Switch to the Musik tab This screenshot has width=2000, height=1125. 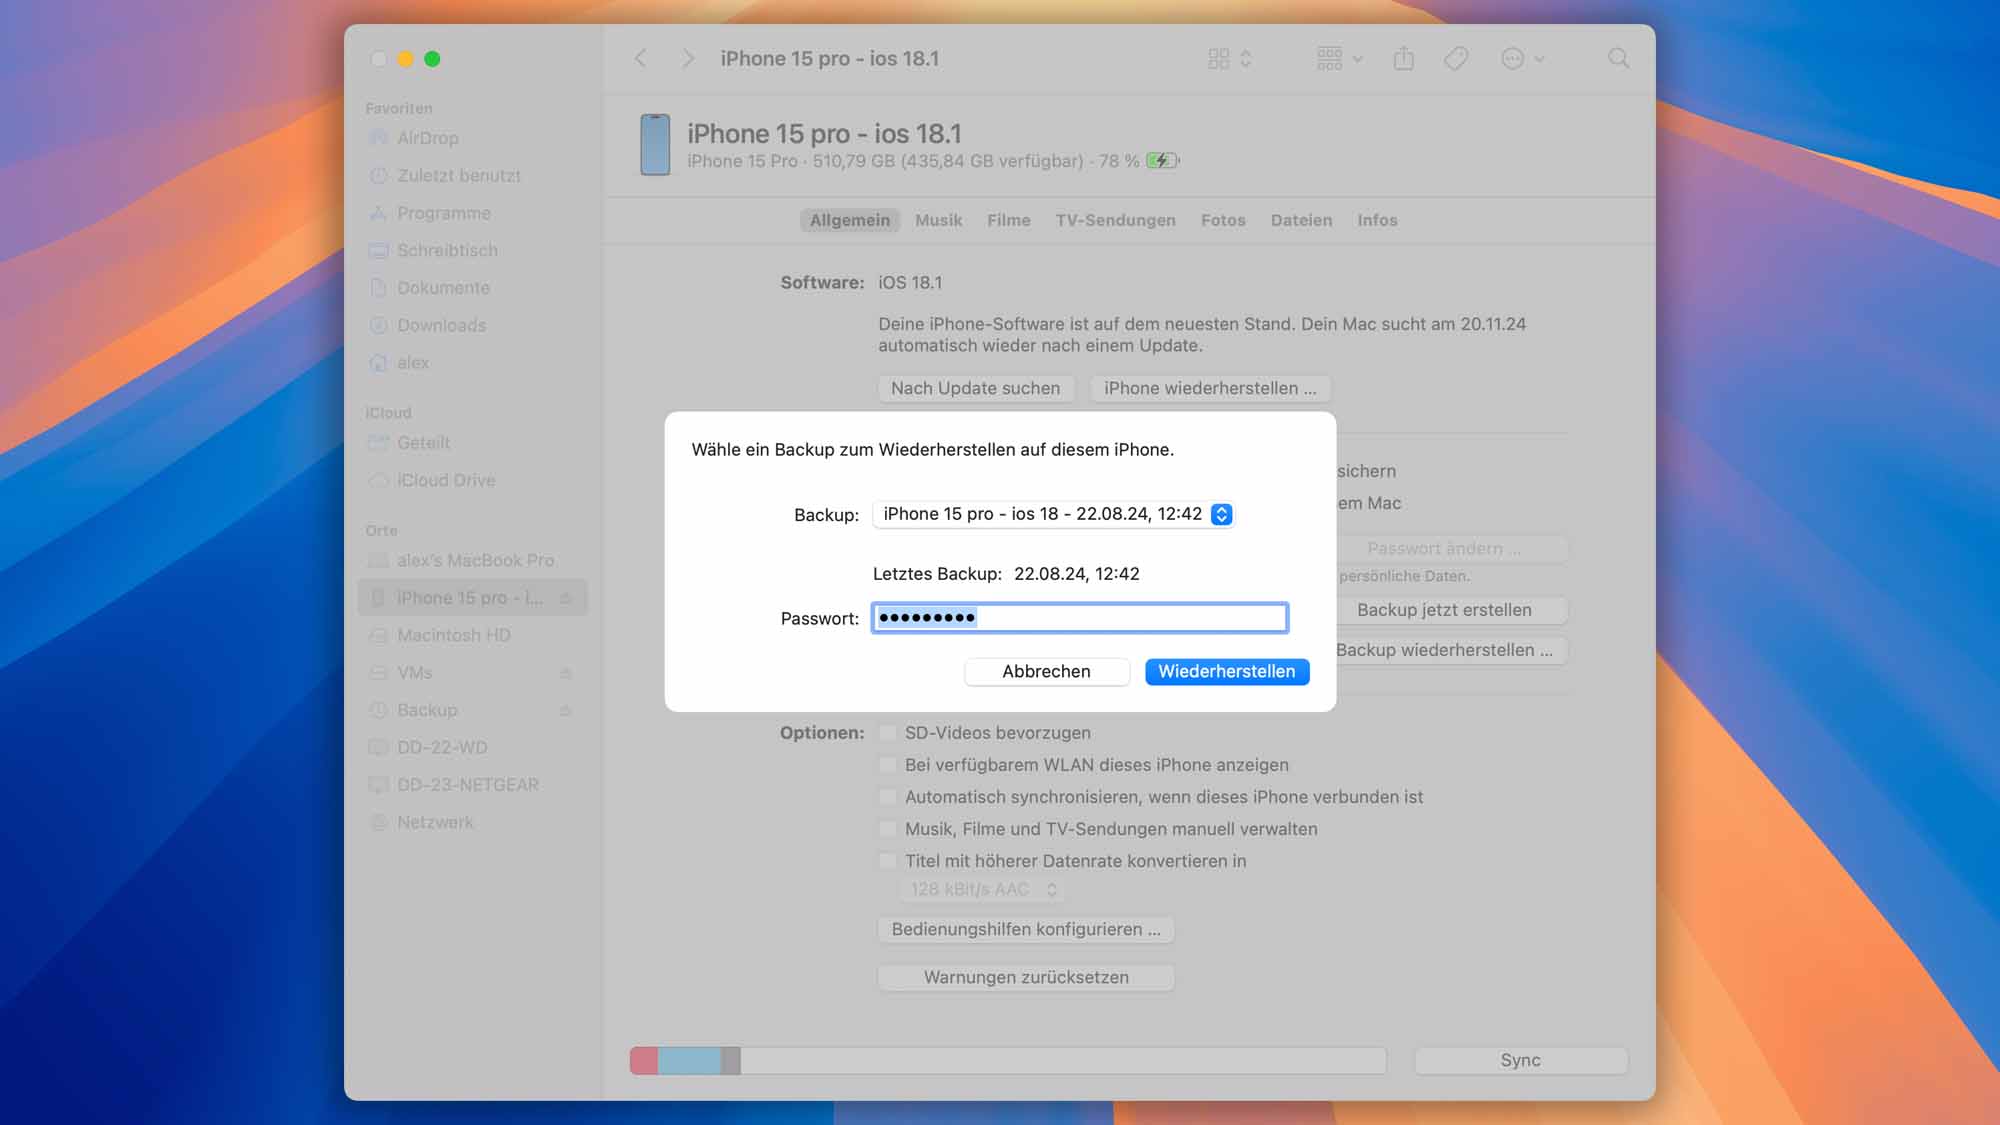click(x=938, y=220)
